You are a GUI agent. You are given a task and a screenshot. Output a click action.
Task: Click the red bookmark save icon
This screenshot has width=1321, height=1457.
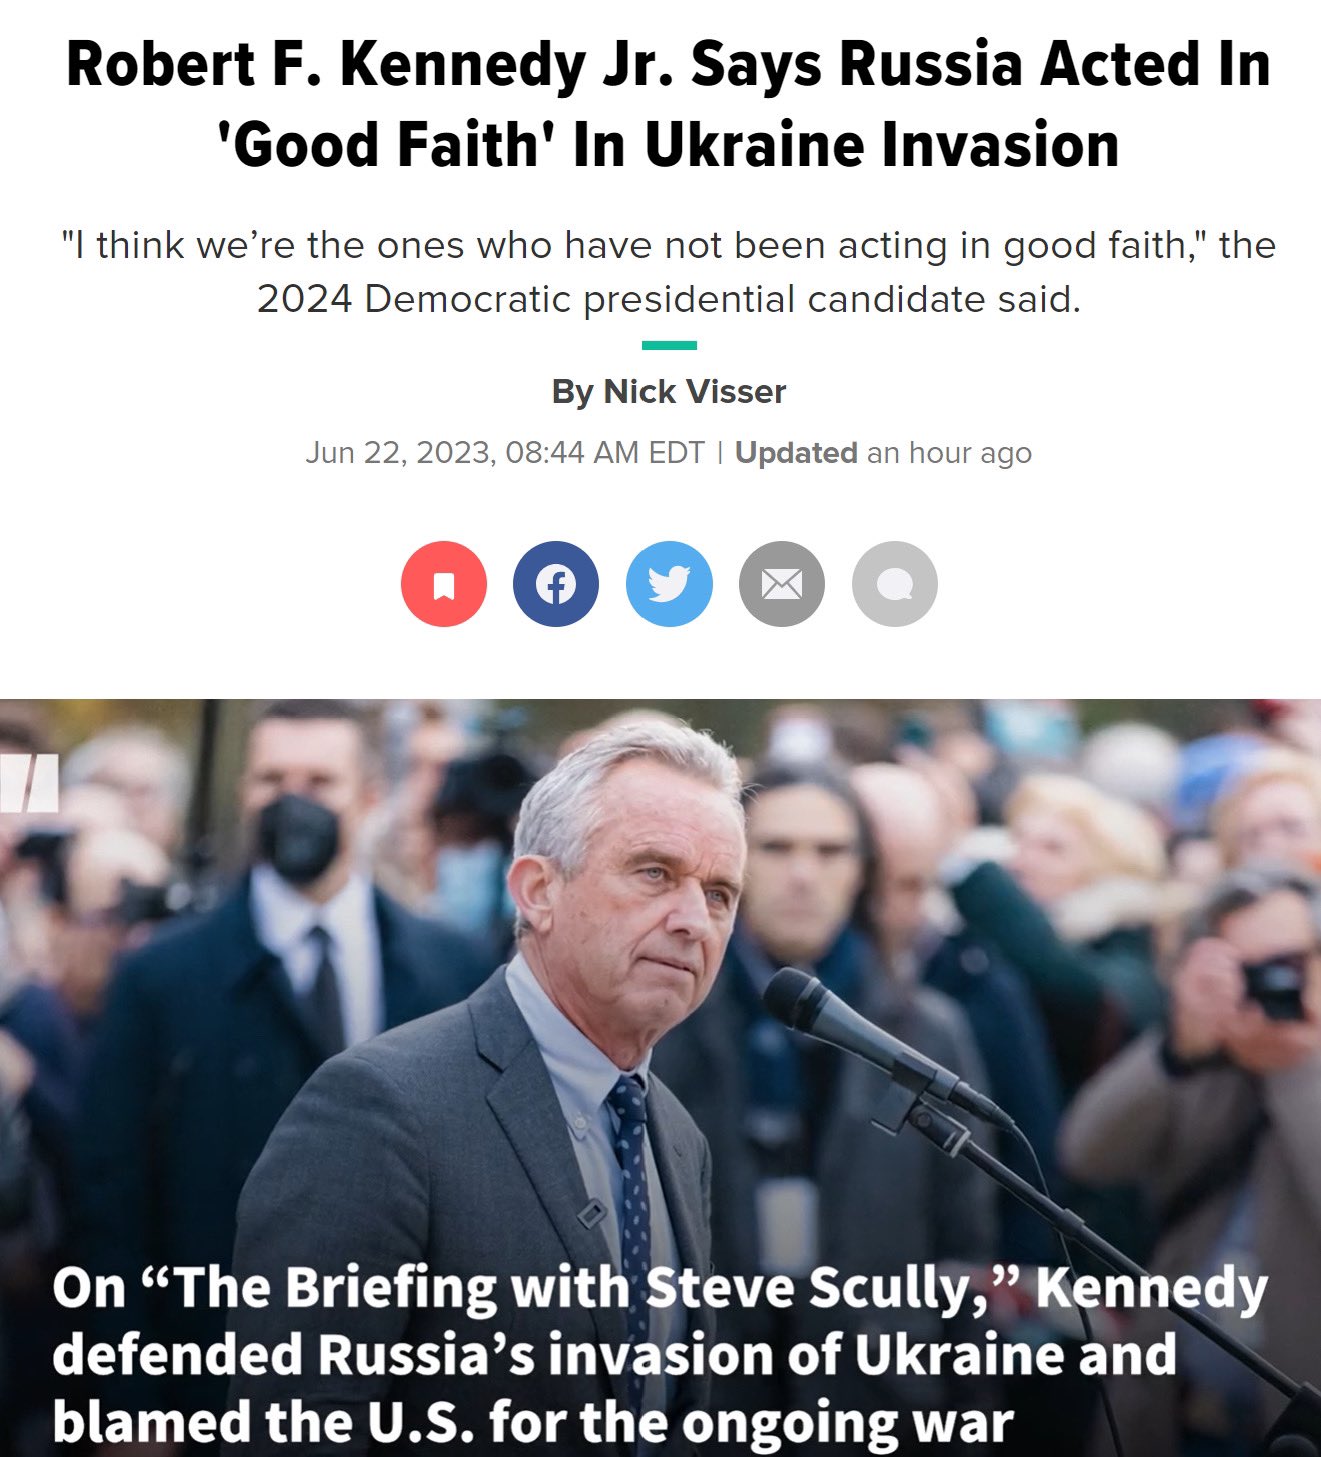[x=444, y=584]
